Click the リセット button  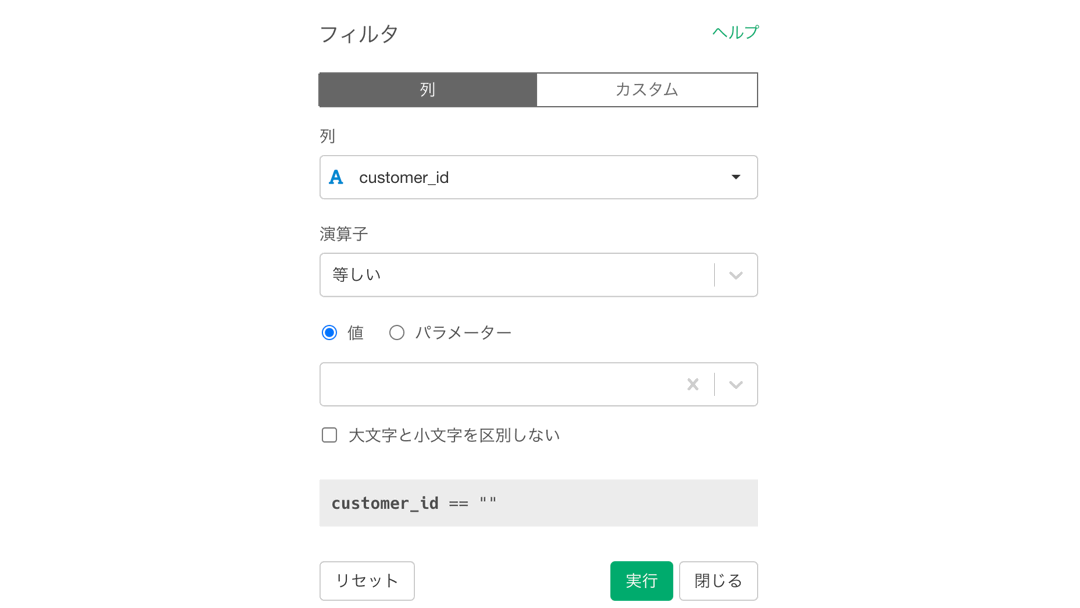pyautogui.click(x=367, y=581)
